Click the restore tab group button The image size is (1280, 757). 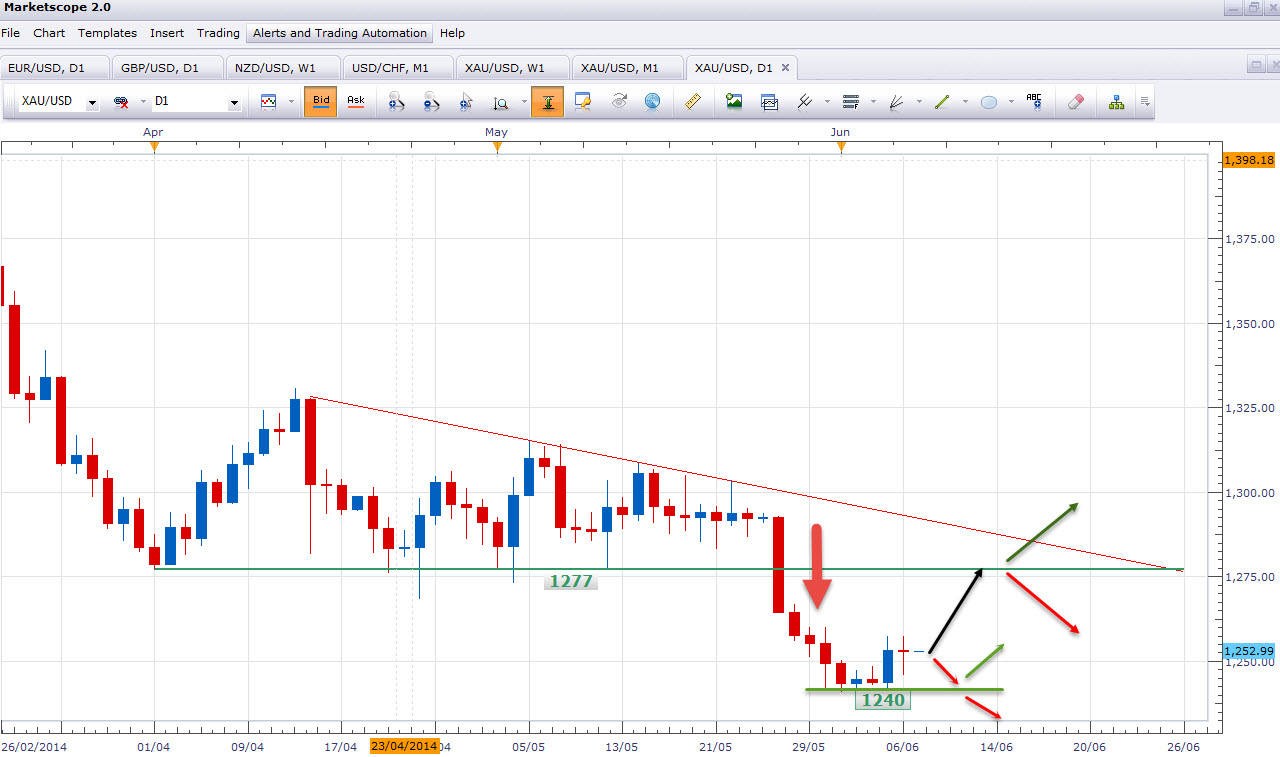tap(1255, 65)
